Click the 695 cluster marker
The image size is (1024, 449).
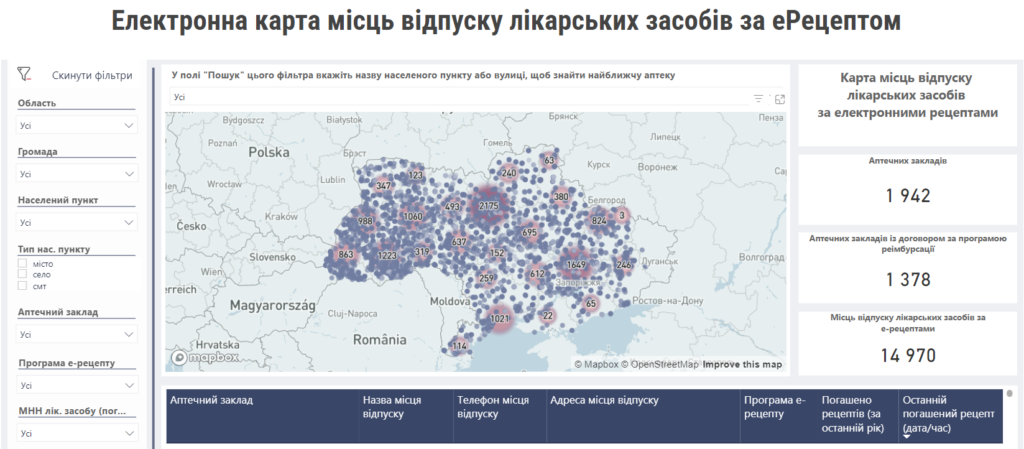[x=530, y=232]
